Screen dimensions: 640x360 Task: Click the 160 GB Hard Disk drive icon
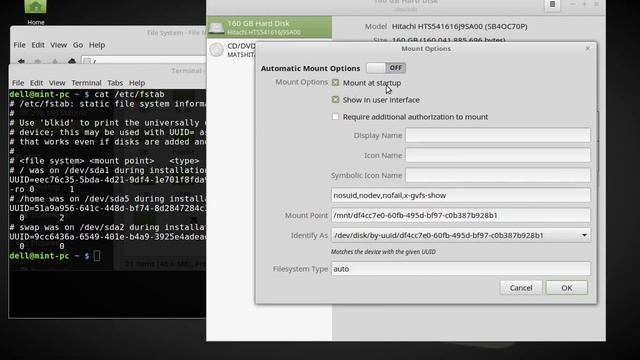click(x=216, y=27)
